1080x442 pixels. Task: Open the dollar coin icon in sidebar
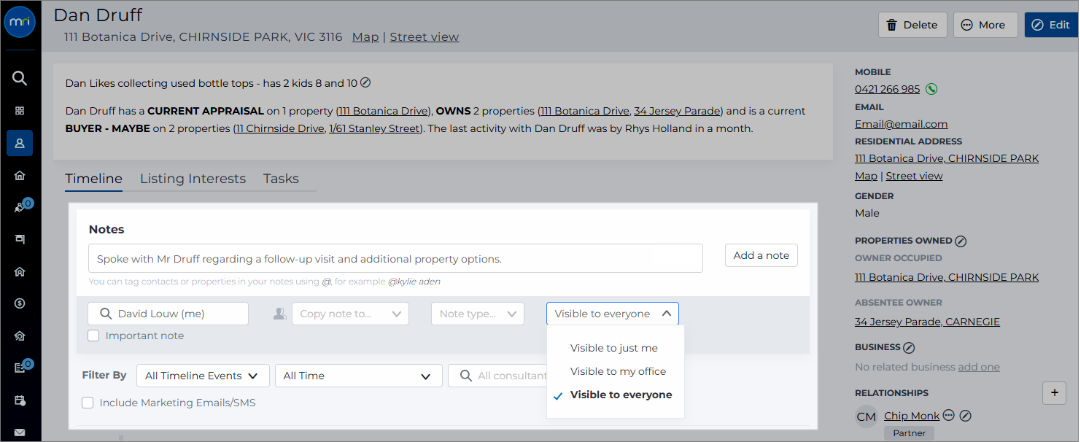tap(20, 304)
